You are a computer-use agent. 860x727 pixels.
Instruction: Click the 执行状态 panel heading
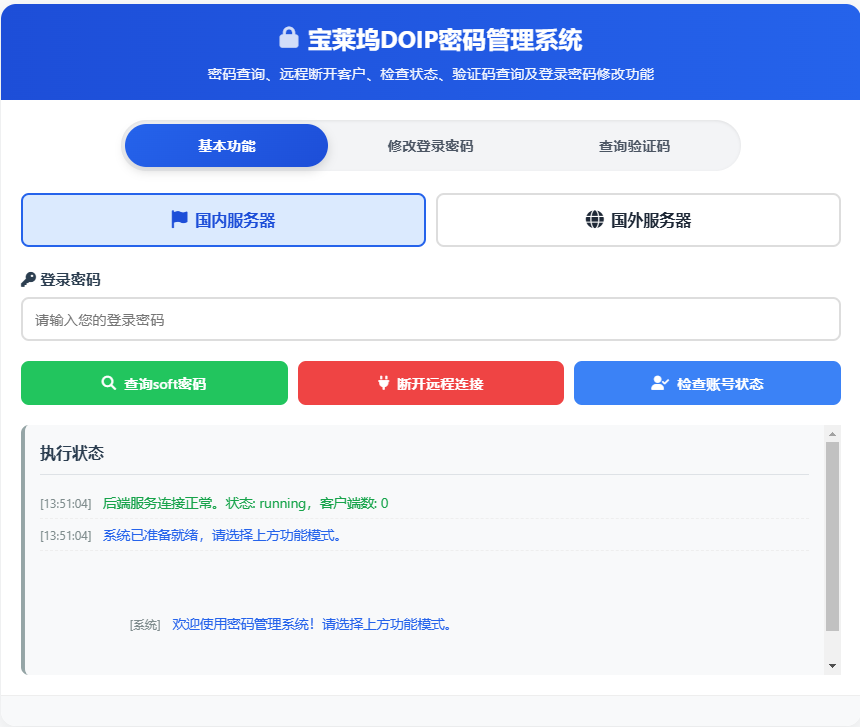(69, 451)
